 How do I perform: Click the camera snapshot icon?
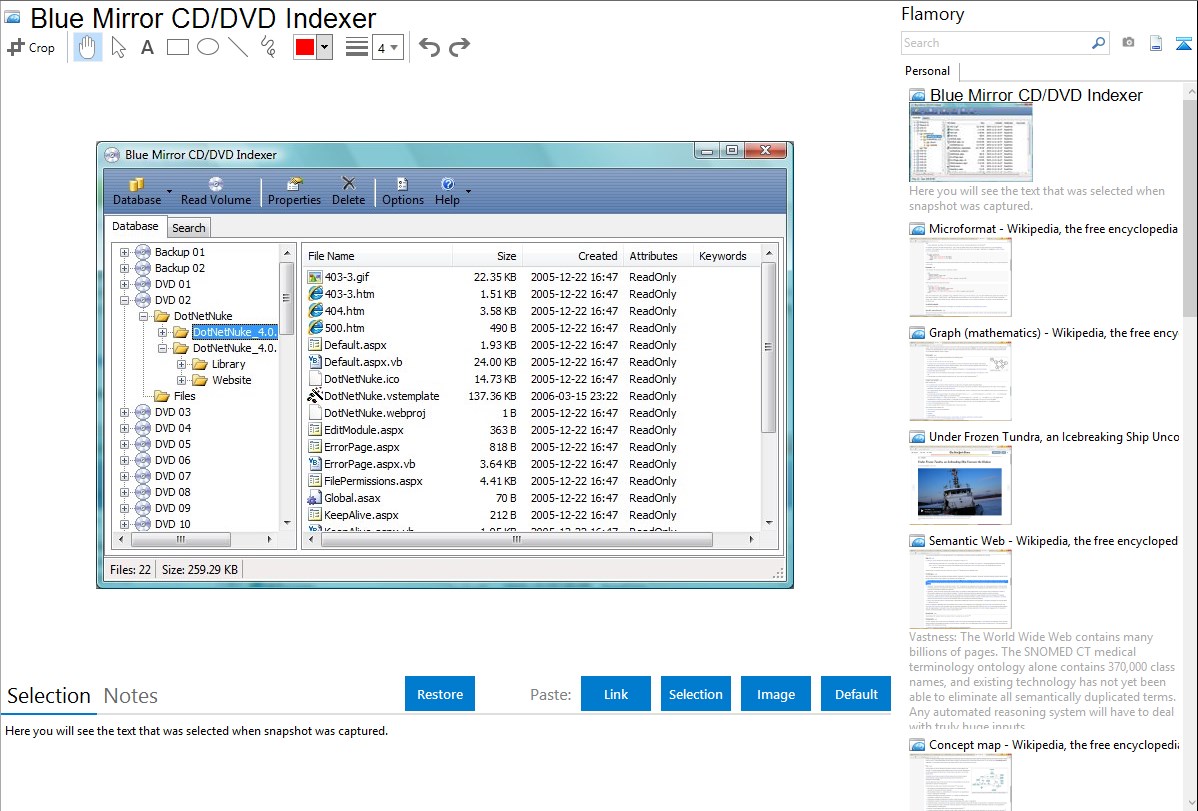[x=1128, y=43]
